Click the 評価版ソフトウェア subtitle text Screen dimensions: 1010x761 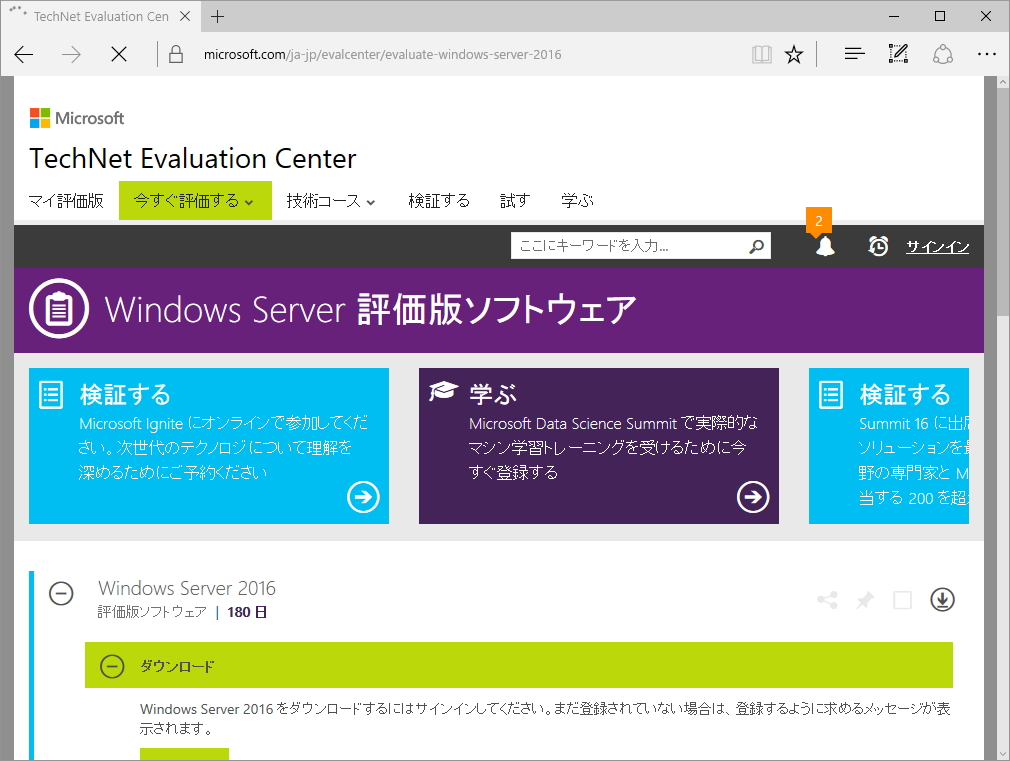pyautogui.click(x=152, y=612)
